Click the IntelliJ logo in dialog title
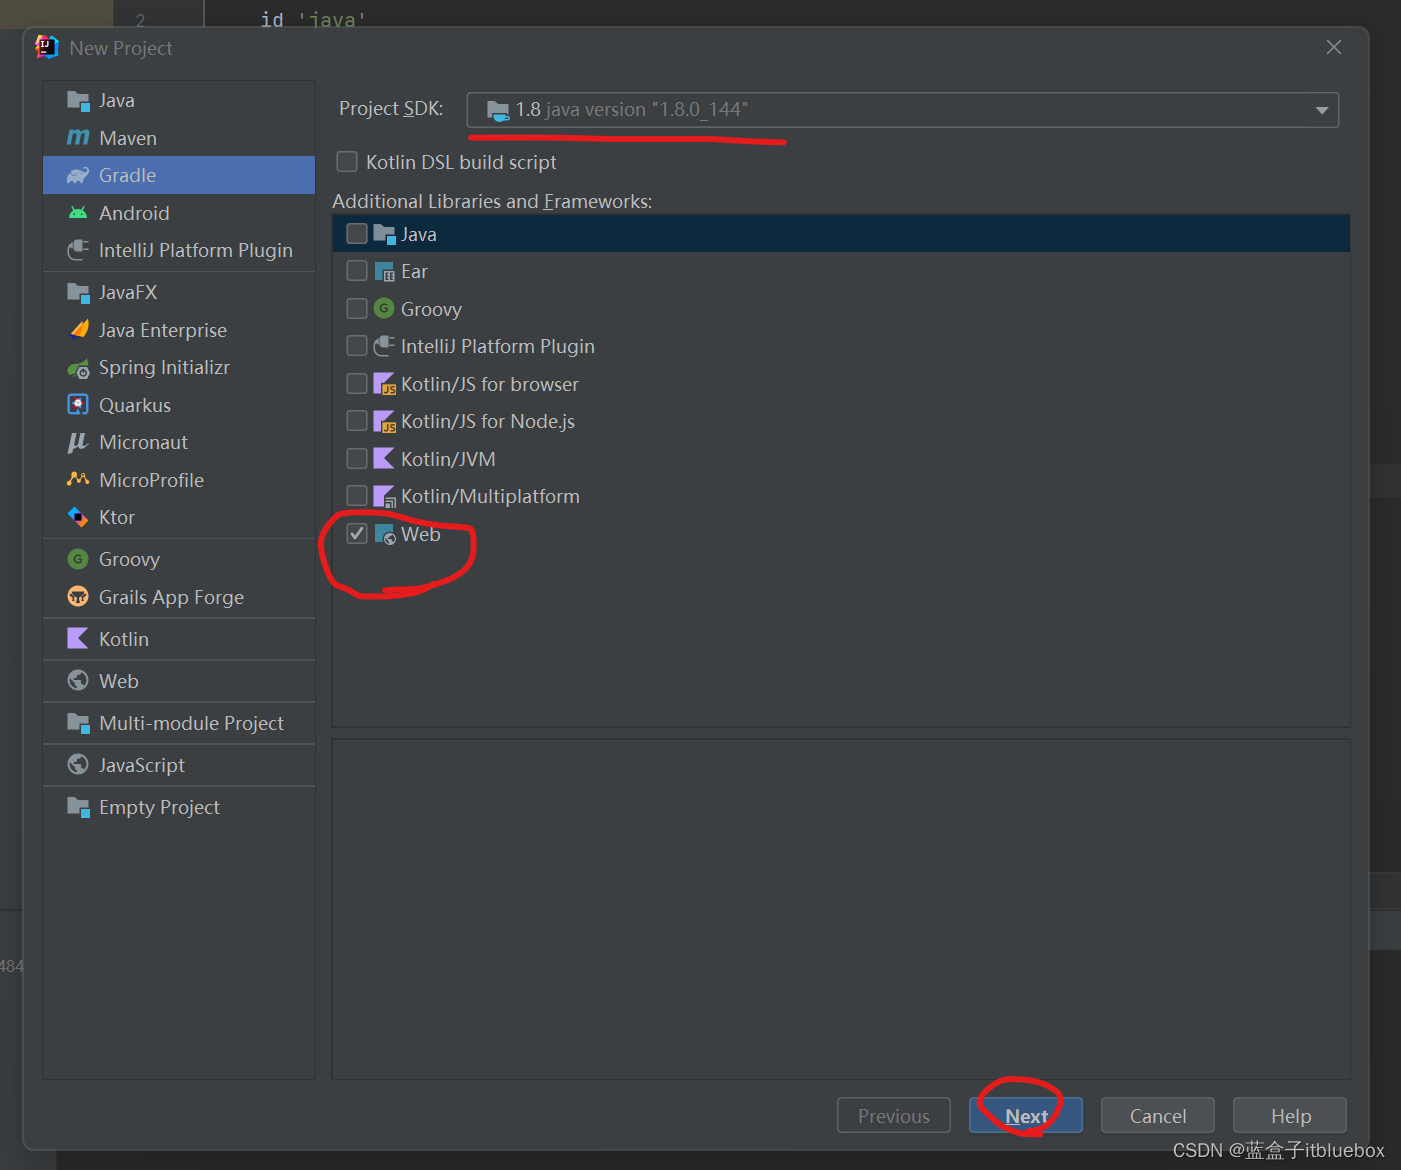1401x1170 pixels. (x=47, y=47)
